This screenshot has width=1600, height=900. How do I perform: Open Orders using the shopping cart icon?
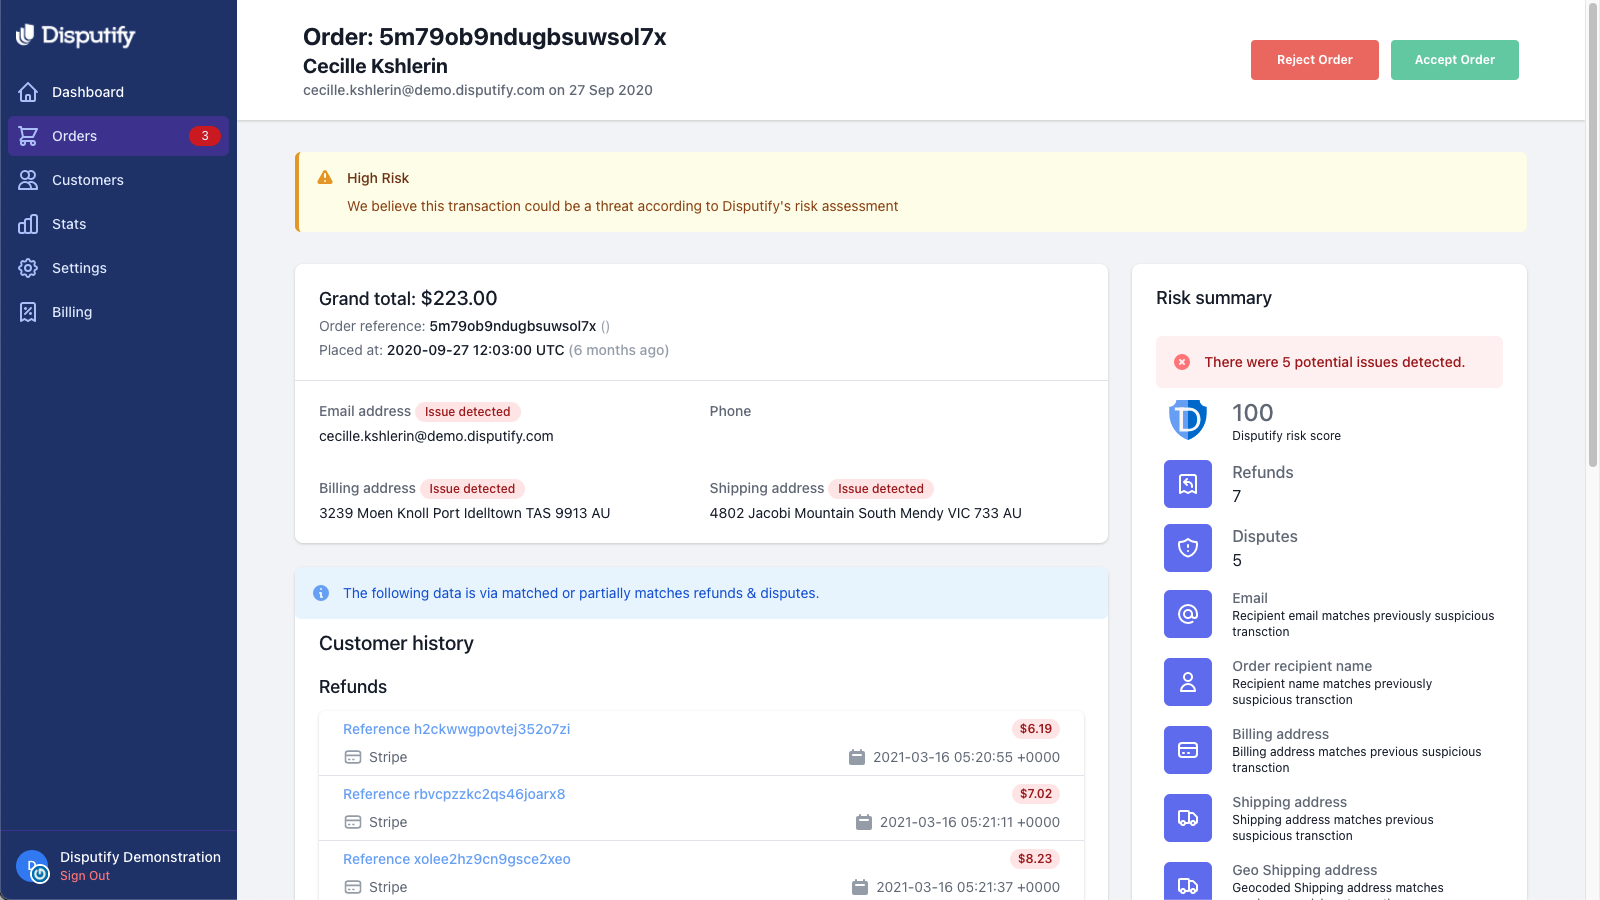click(x=29, y=136)
